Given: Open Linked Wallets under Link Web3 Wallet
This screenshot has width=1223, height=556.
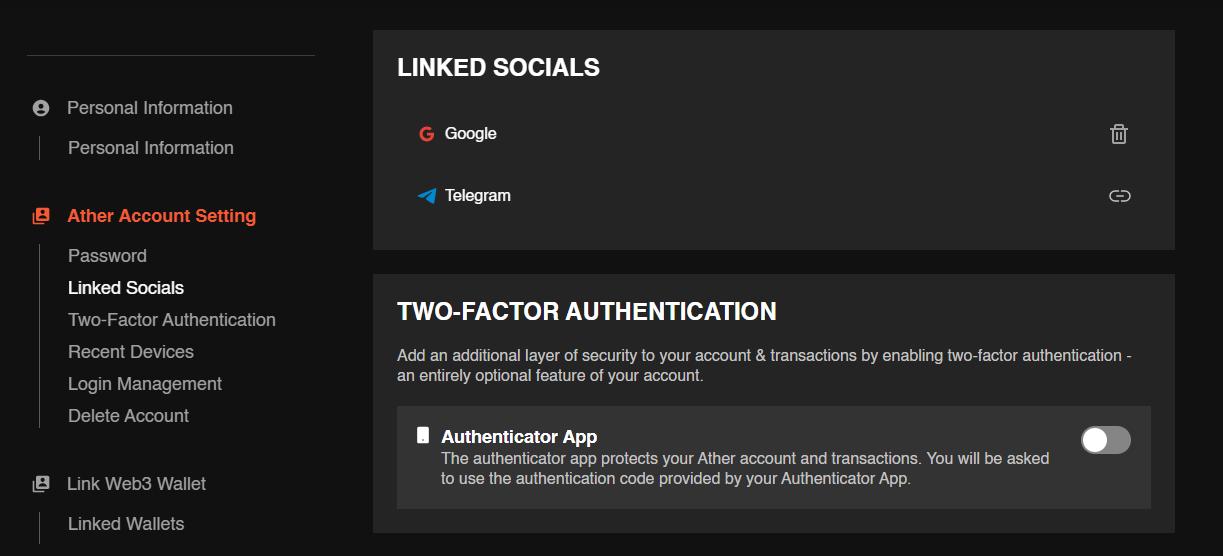Looking at the screenshot, I should click(x=126, y=524).
